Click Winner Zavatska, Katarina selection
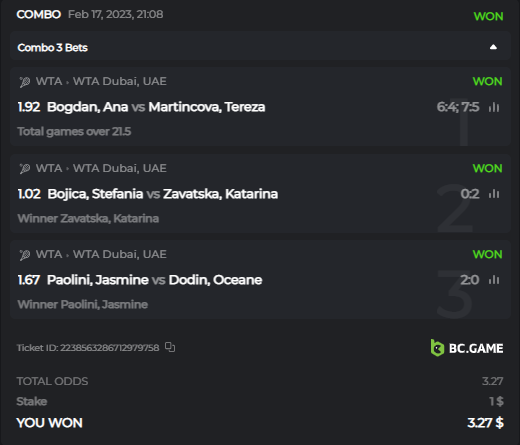Viewport: 520px width, 445px height. point(88,218)
